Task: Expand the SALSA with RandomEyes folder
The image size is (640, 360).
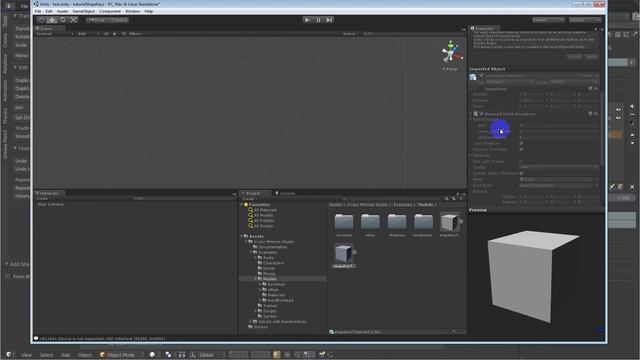Action: point(251,322)
